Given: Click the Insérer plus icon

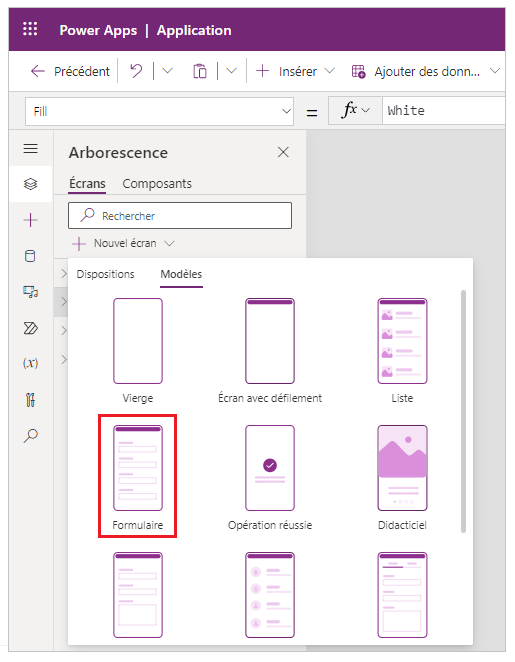Looking at the screenshot, I should point(263,71).
